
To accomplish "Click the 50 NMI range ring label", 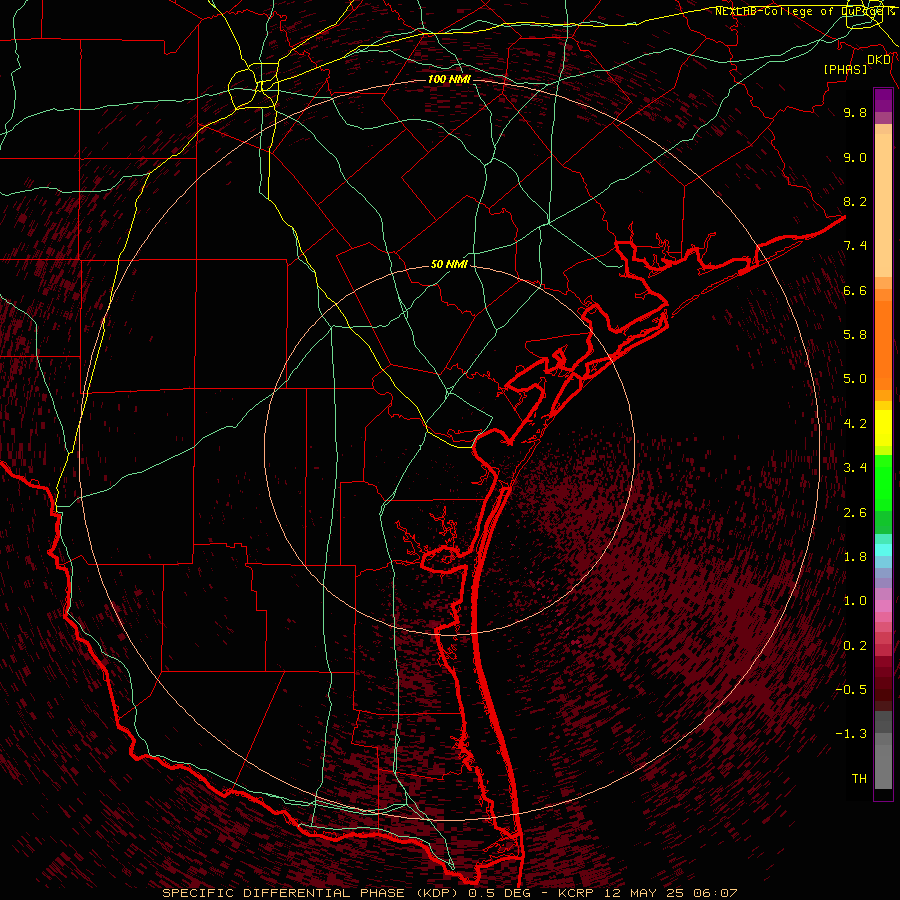I will [449, 264].
